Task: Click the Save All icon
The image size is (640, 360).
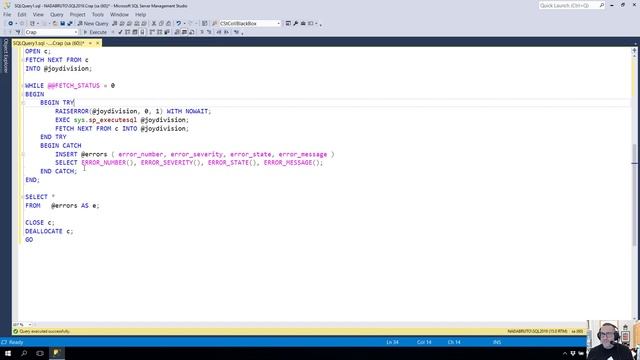Action: click(70, 23)
